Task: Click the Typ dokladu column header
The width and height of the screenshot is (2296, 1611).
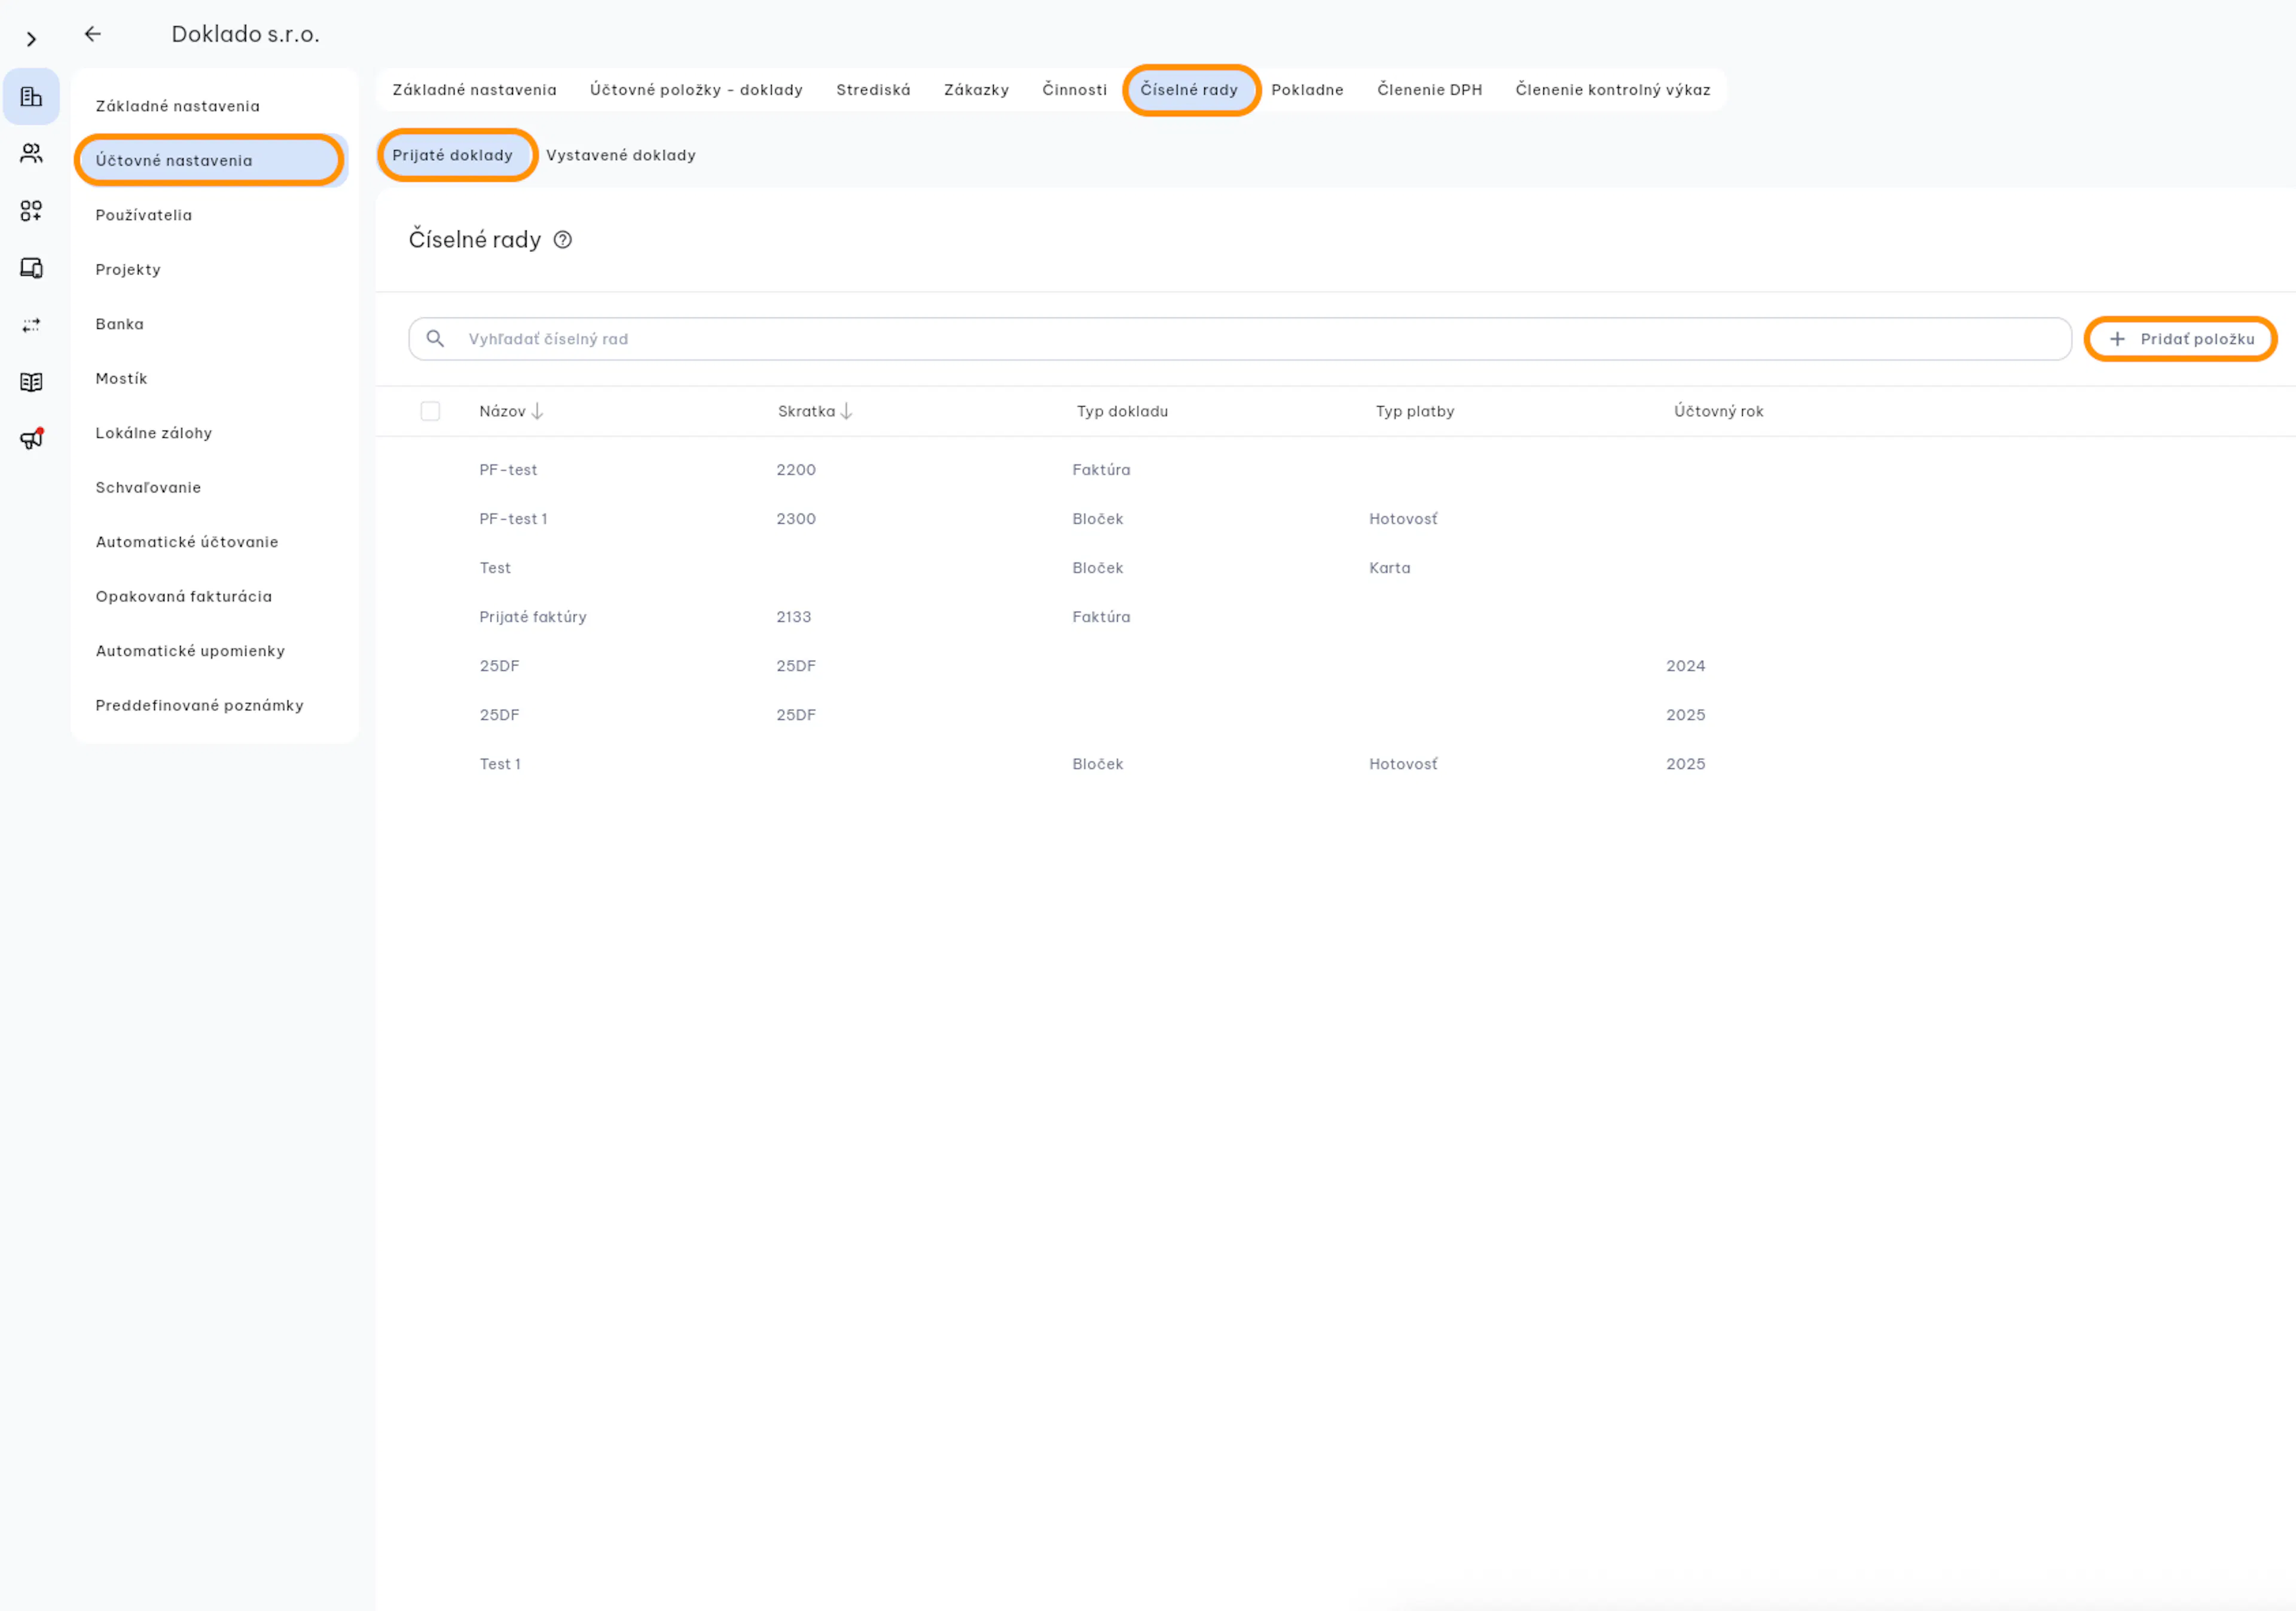Action: pyautogui.click(x=1122, y=411)
